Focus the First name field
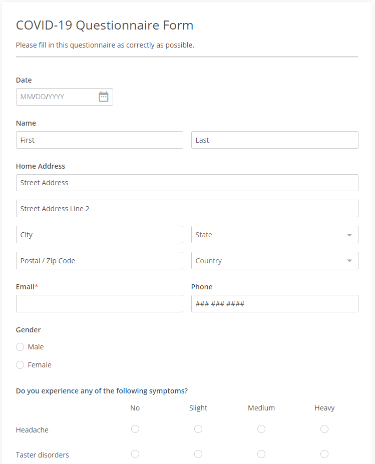 click(99, 140)
